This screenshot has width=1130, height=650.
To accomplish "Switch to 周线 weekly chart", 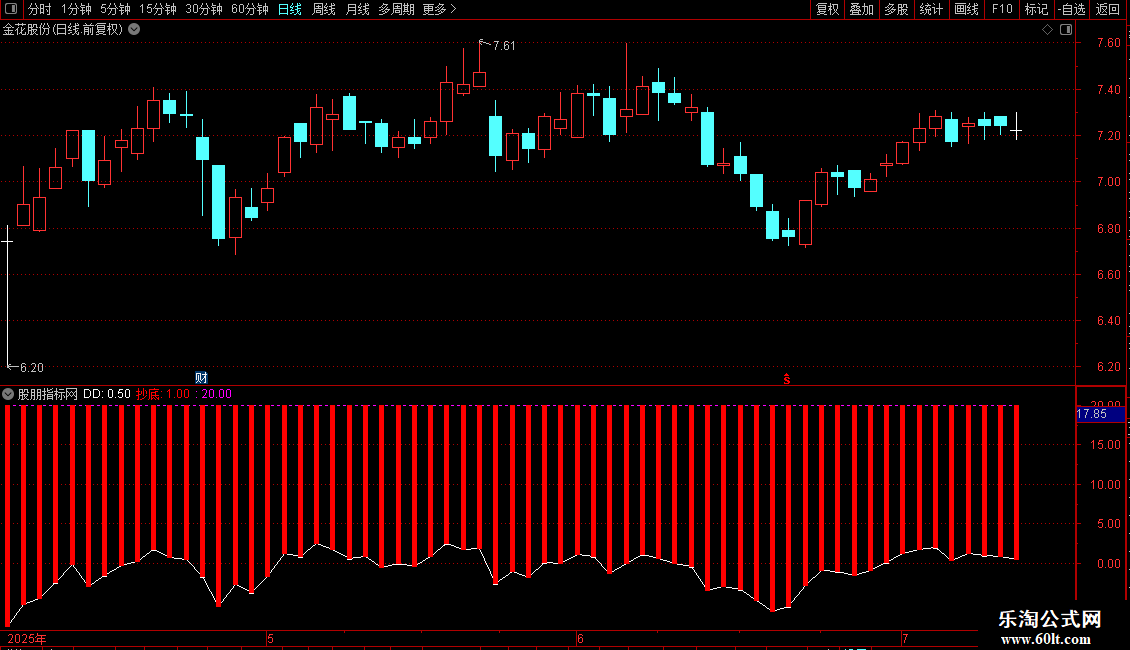I will [x=324, y=9].
